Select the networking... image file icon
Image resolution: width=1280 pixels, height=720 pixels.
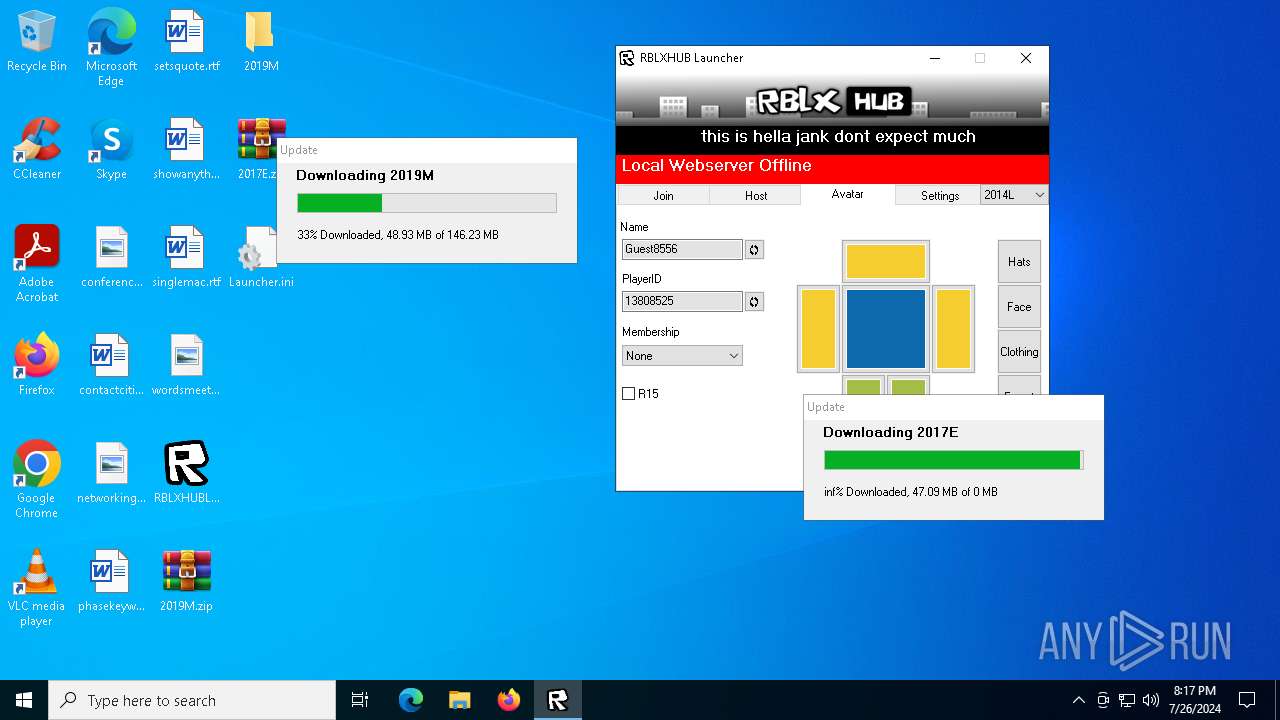tap(111, 474)
